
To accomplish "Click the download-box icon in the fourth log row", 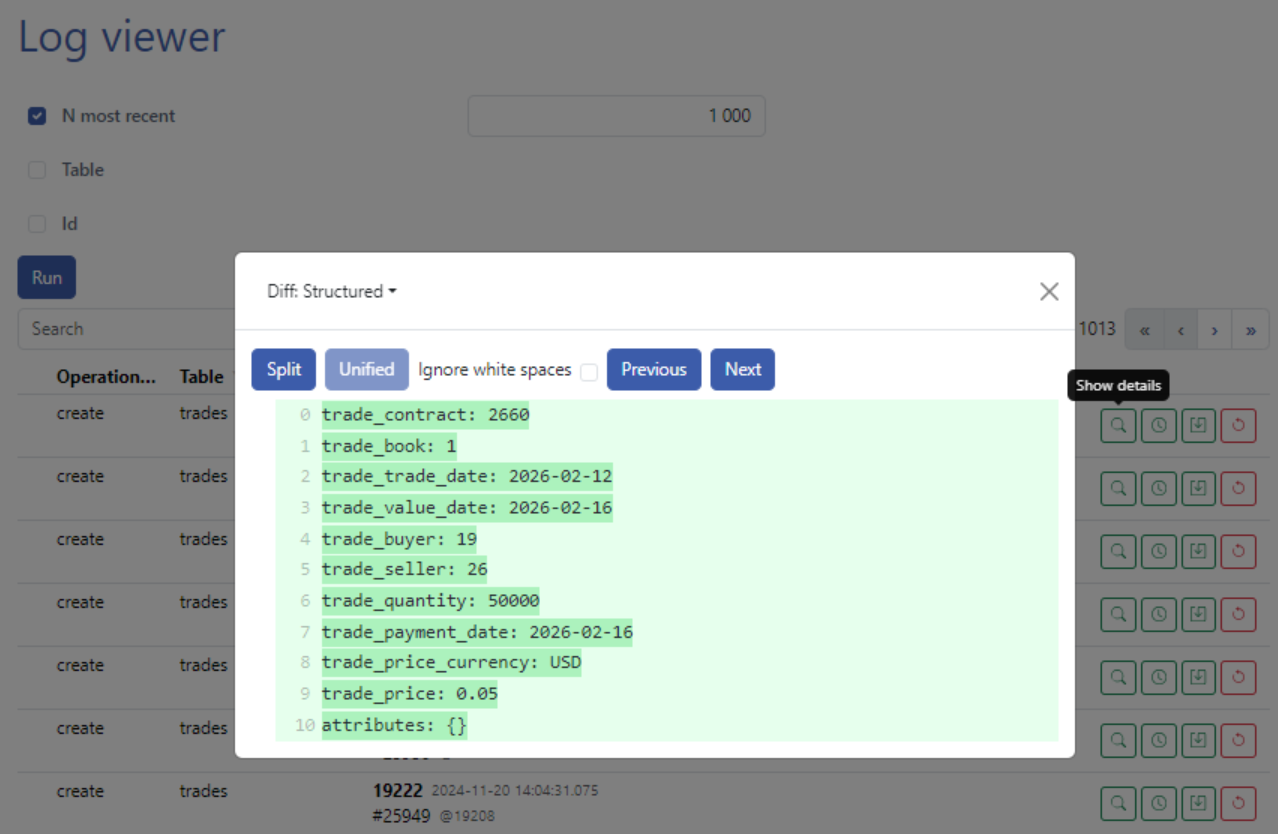I will tap(1198, 614).
